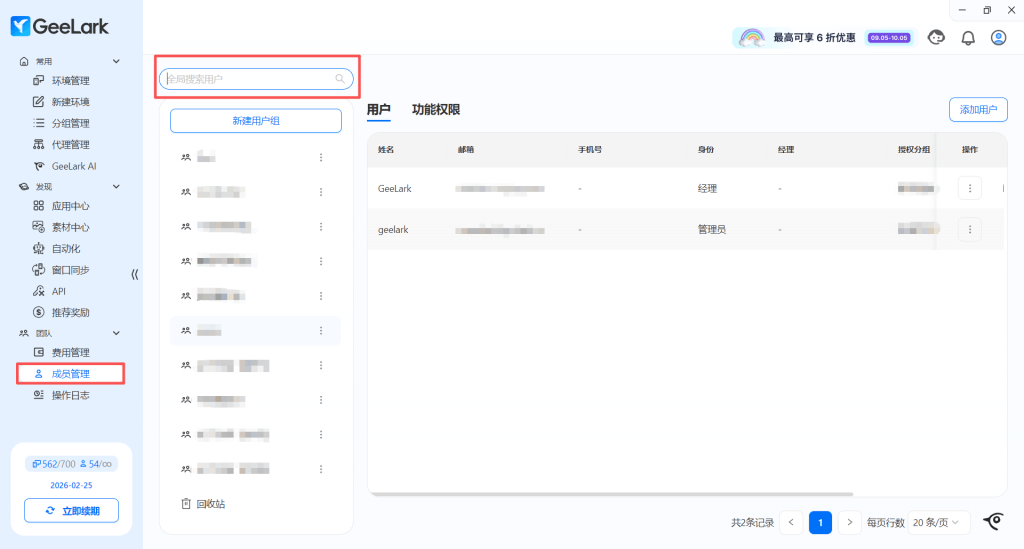The width and height of the screenshot is (1024, 549).
Task: Open 操作日志 in the sidebar
Action: [x=70, y=395]
